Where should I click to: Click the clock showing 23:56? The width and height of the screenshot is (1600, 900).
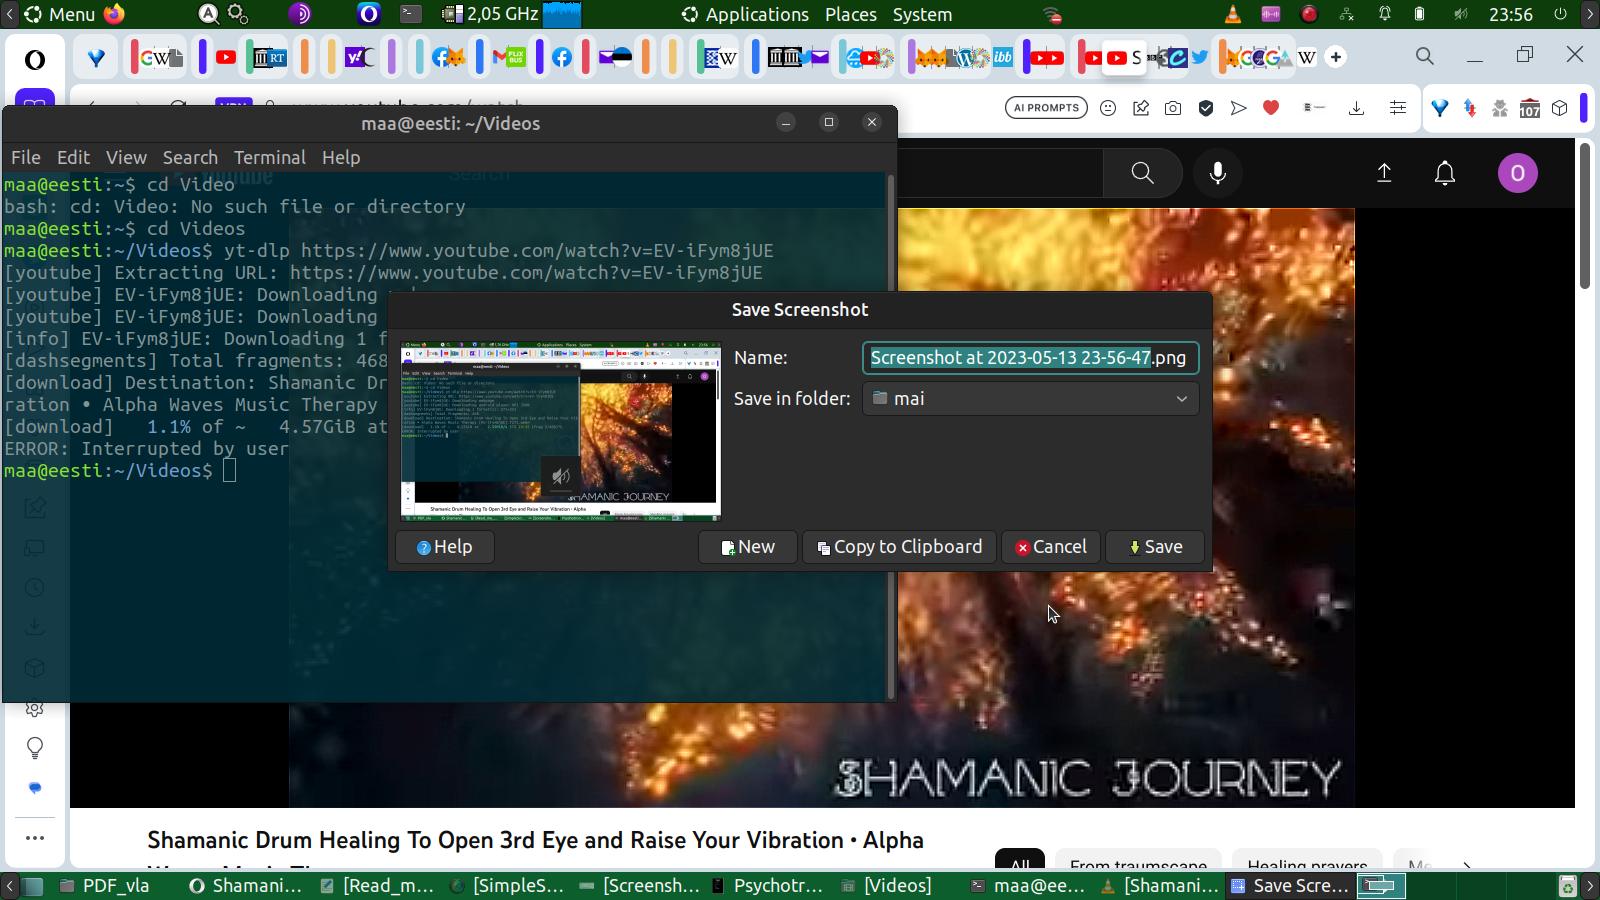[x=1510, y=14]
